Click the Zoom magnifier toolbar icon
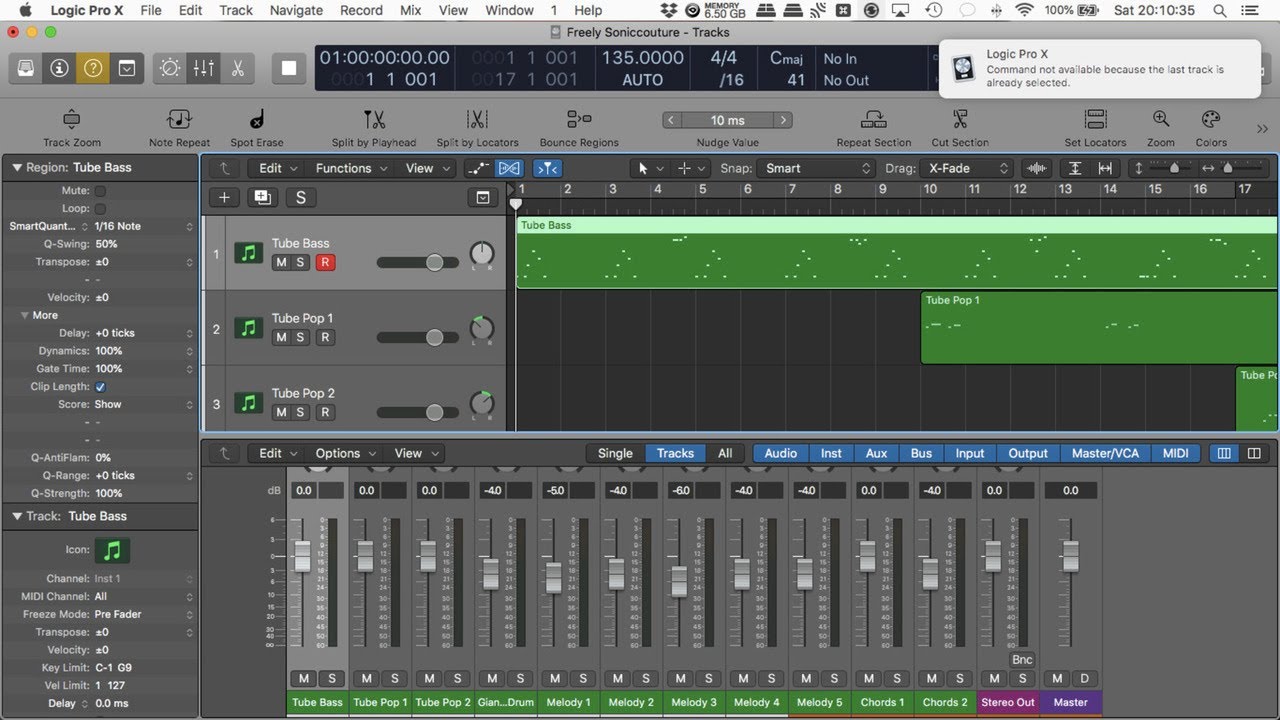This screenshot has width=1280, height=720. pos(1161,120)
